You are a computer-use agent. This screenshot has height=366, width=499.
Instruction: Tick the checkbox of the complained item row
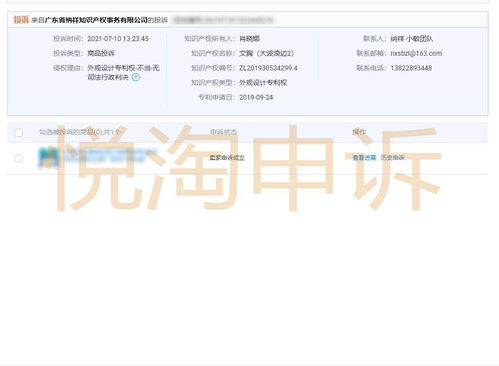click(x=19, y=158)
